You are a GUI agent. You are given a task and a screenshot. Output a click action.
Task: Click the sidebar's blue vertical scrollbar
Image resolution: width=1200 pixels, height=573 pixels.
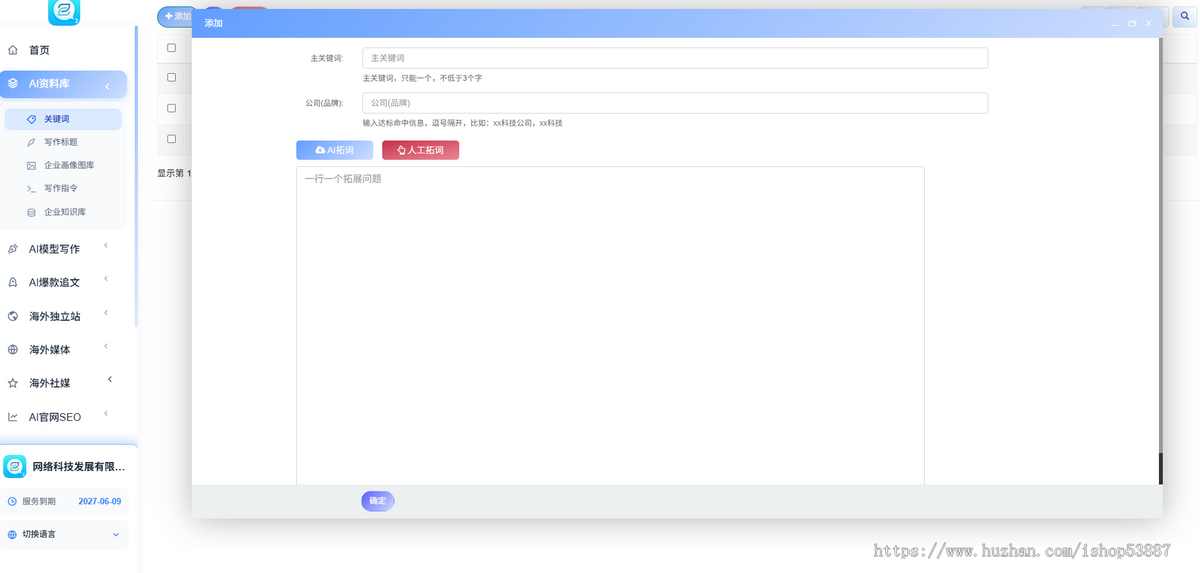point(136,175)
